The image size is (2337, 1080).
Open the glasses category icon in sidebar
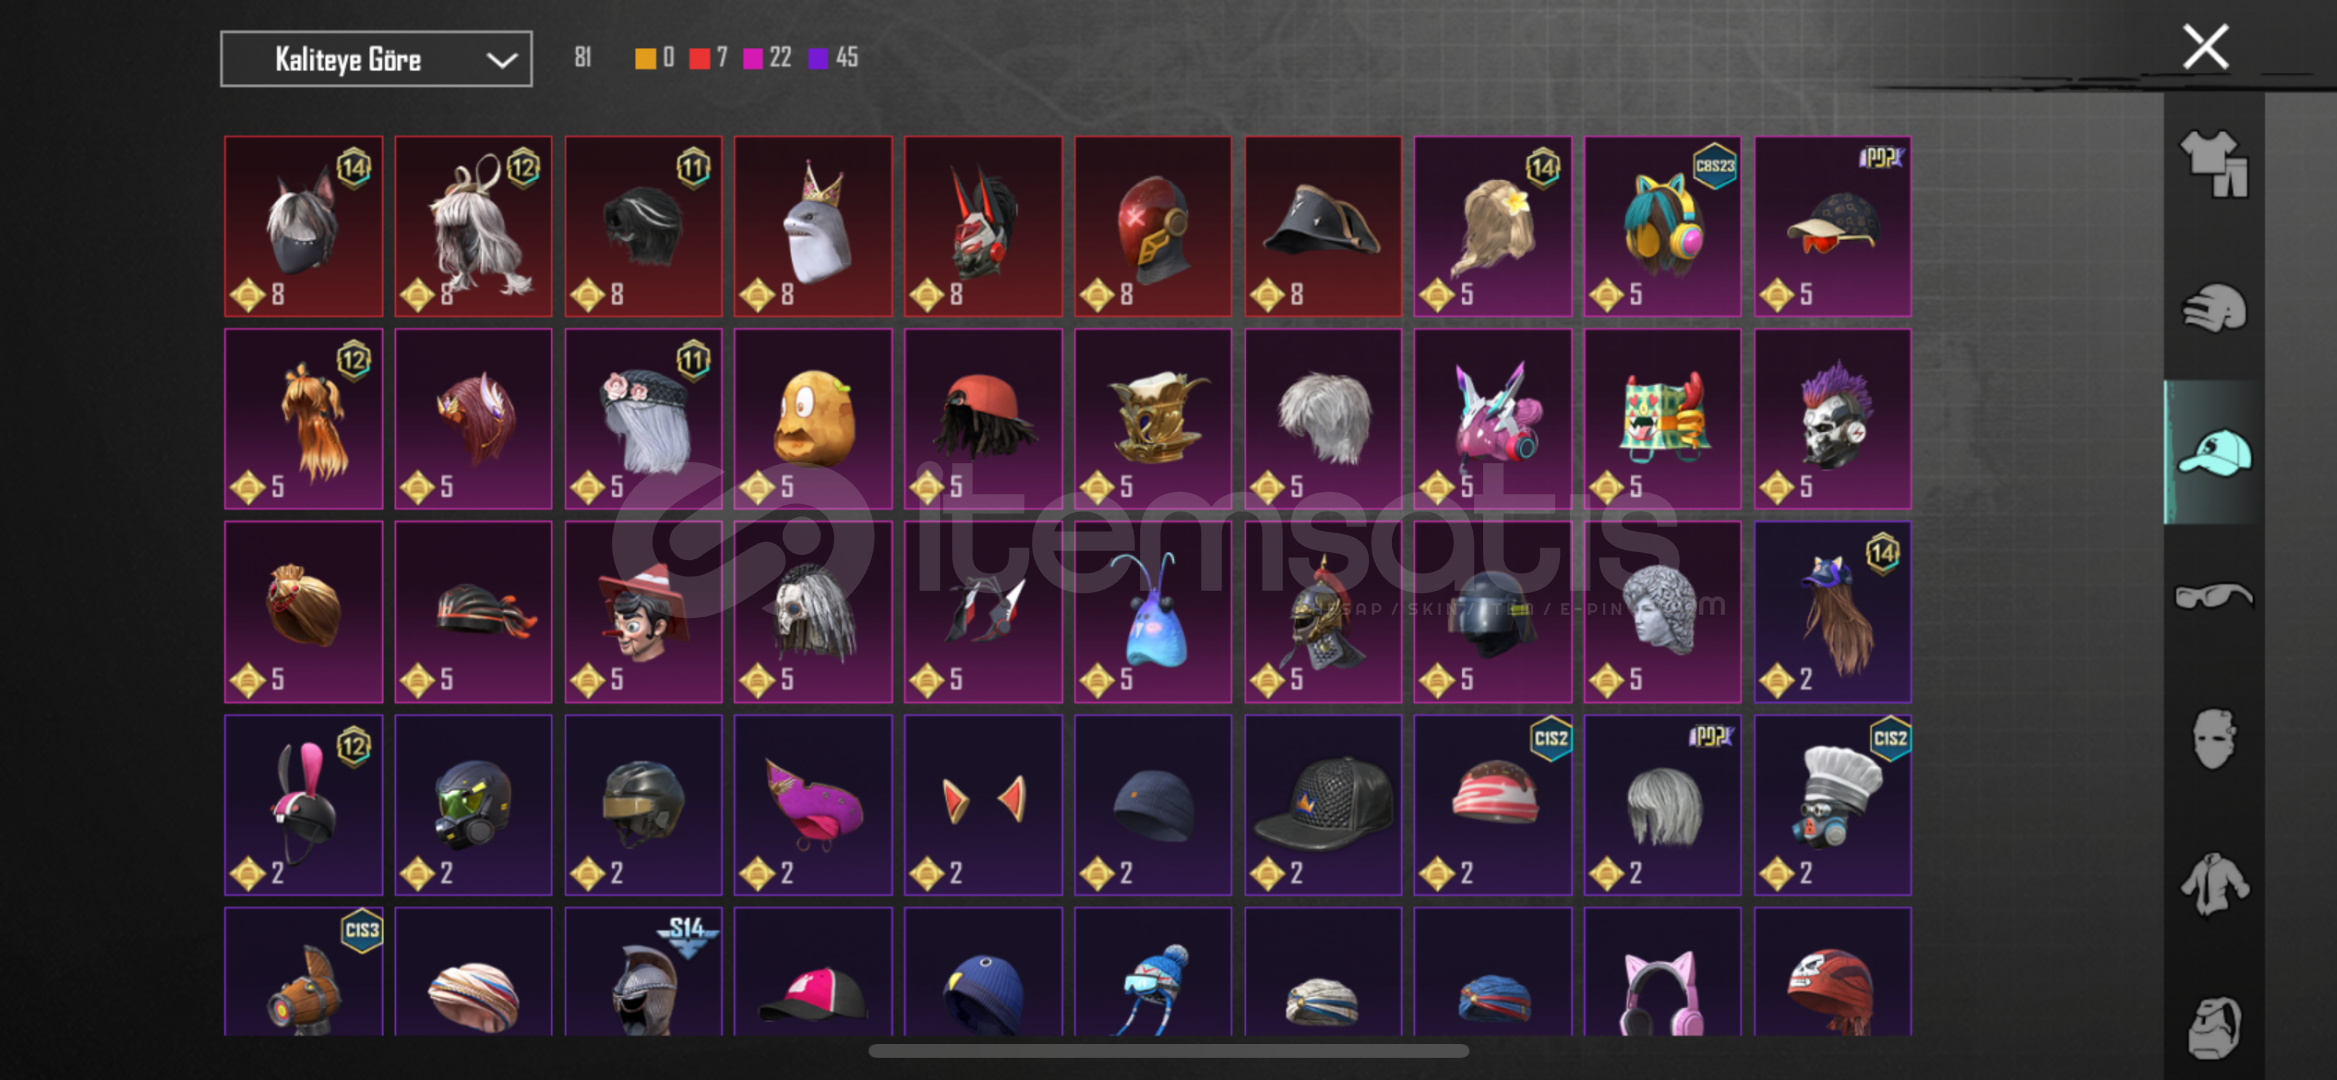click(2214, 597)
